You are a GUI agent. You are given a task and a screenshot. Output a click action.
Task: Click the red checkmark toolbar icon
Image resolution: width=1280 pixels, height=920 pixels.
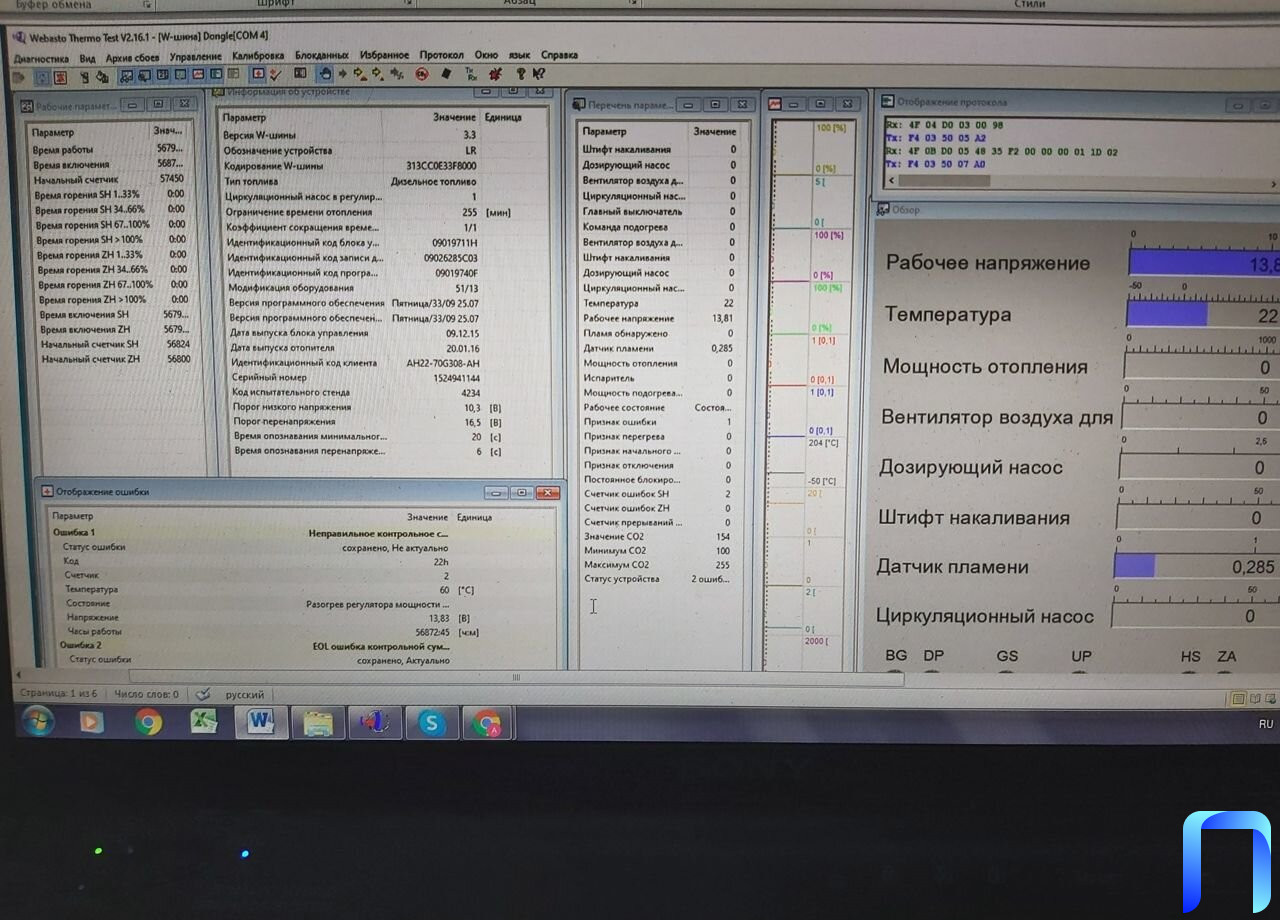(276, 75)
